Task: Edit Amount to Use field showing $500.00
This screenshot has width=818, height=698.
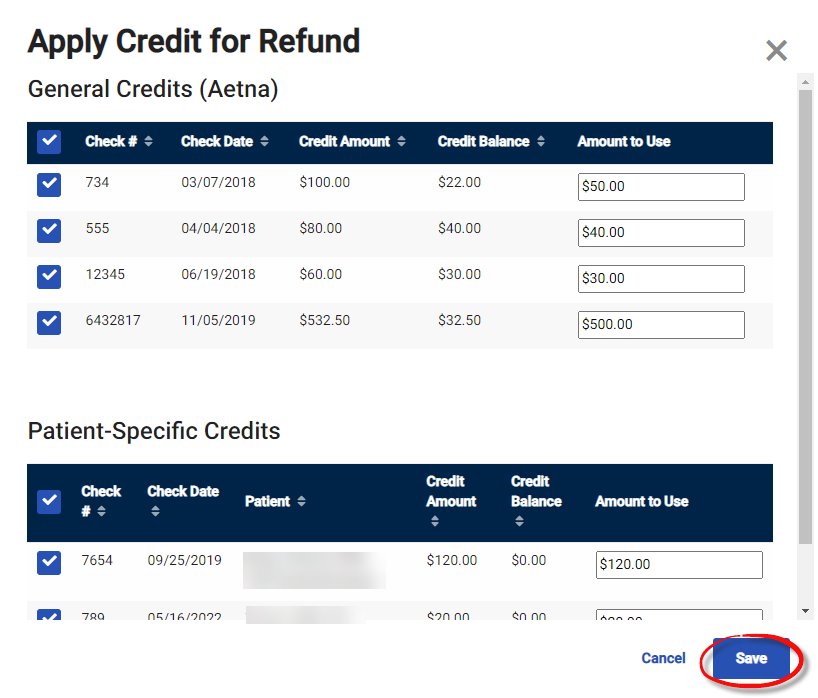Action: (661, 325)
